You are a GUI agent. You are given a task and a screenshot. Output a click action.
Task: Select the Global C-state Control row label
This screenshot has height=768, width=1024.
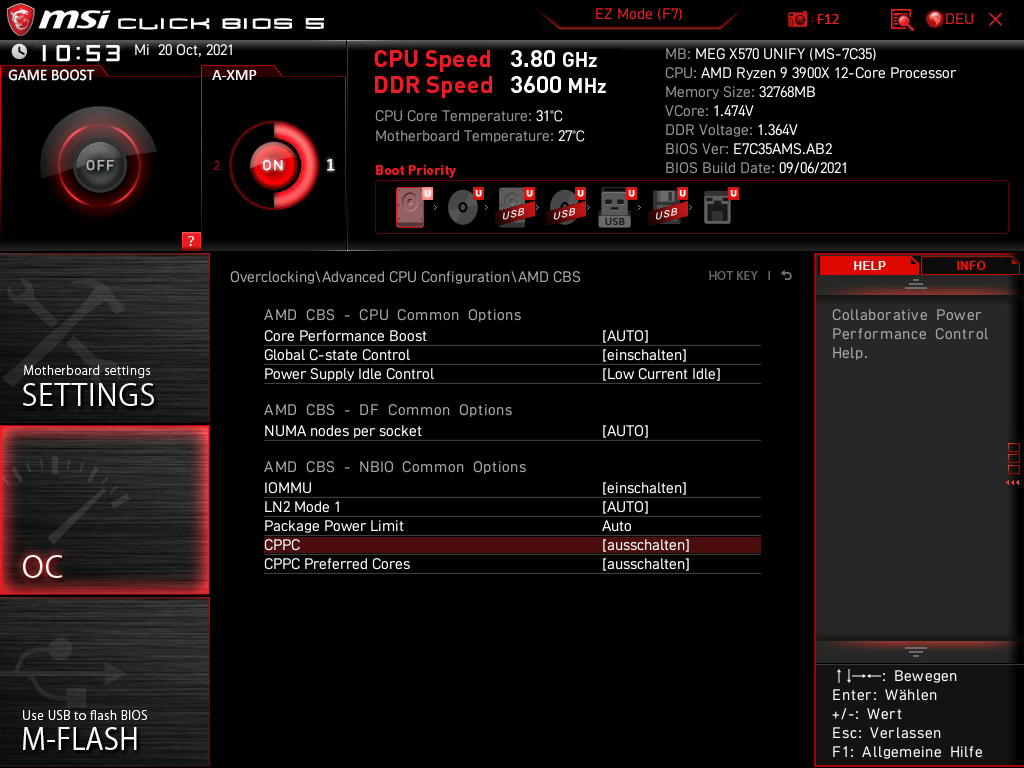[337, 355]
